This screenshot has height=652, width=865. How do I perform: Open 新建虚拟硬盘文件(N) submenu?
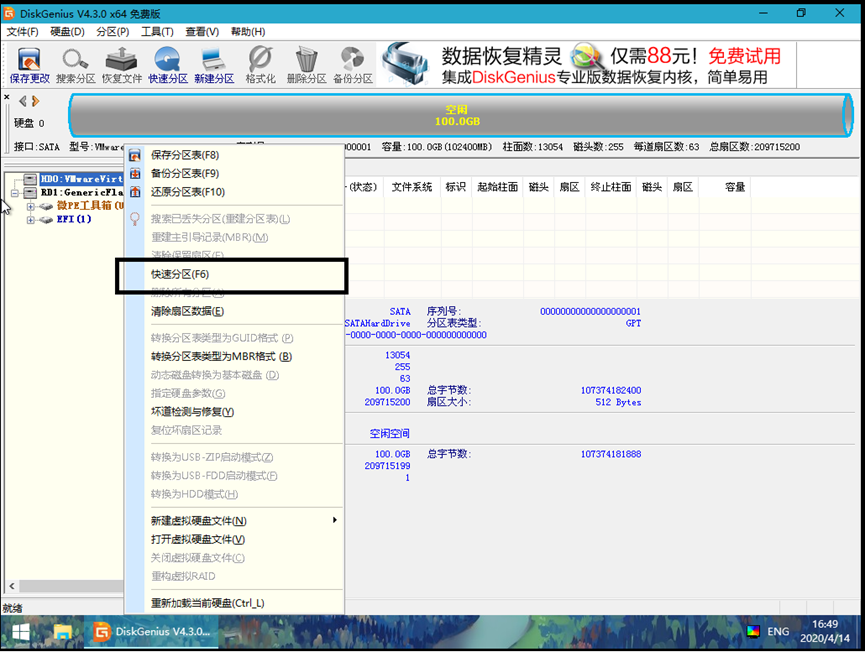[234, 521]
